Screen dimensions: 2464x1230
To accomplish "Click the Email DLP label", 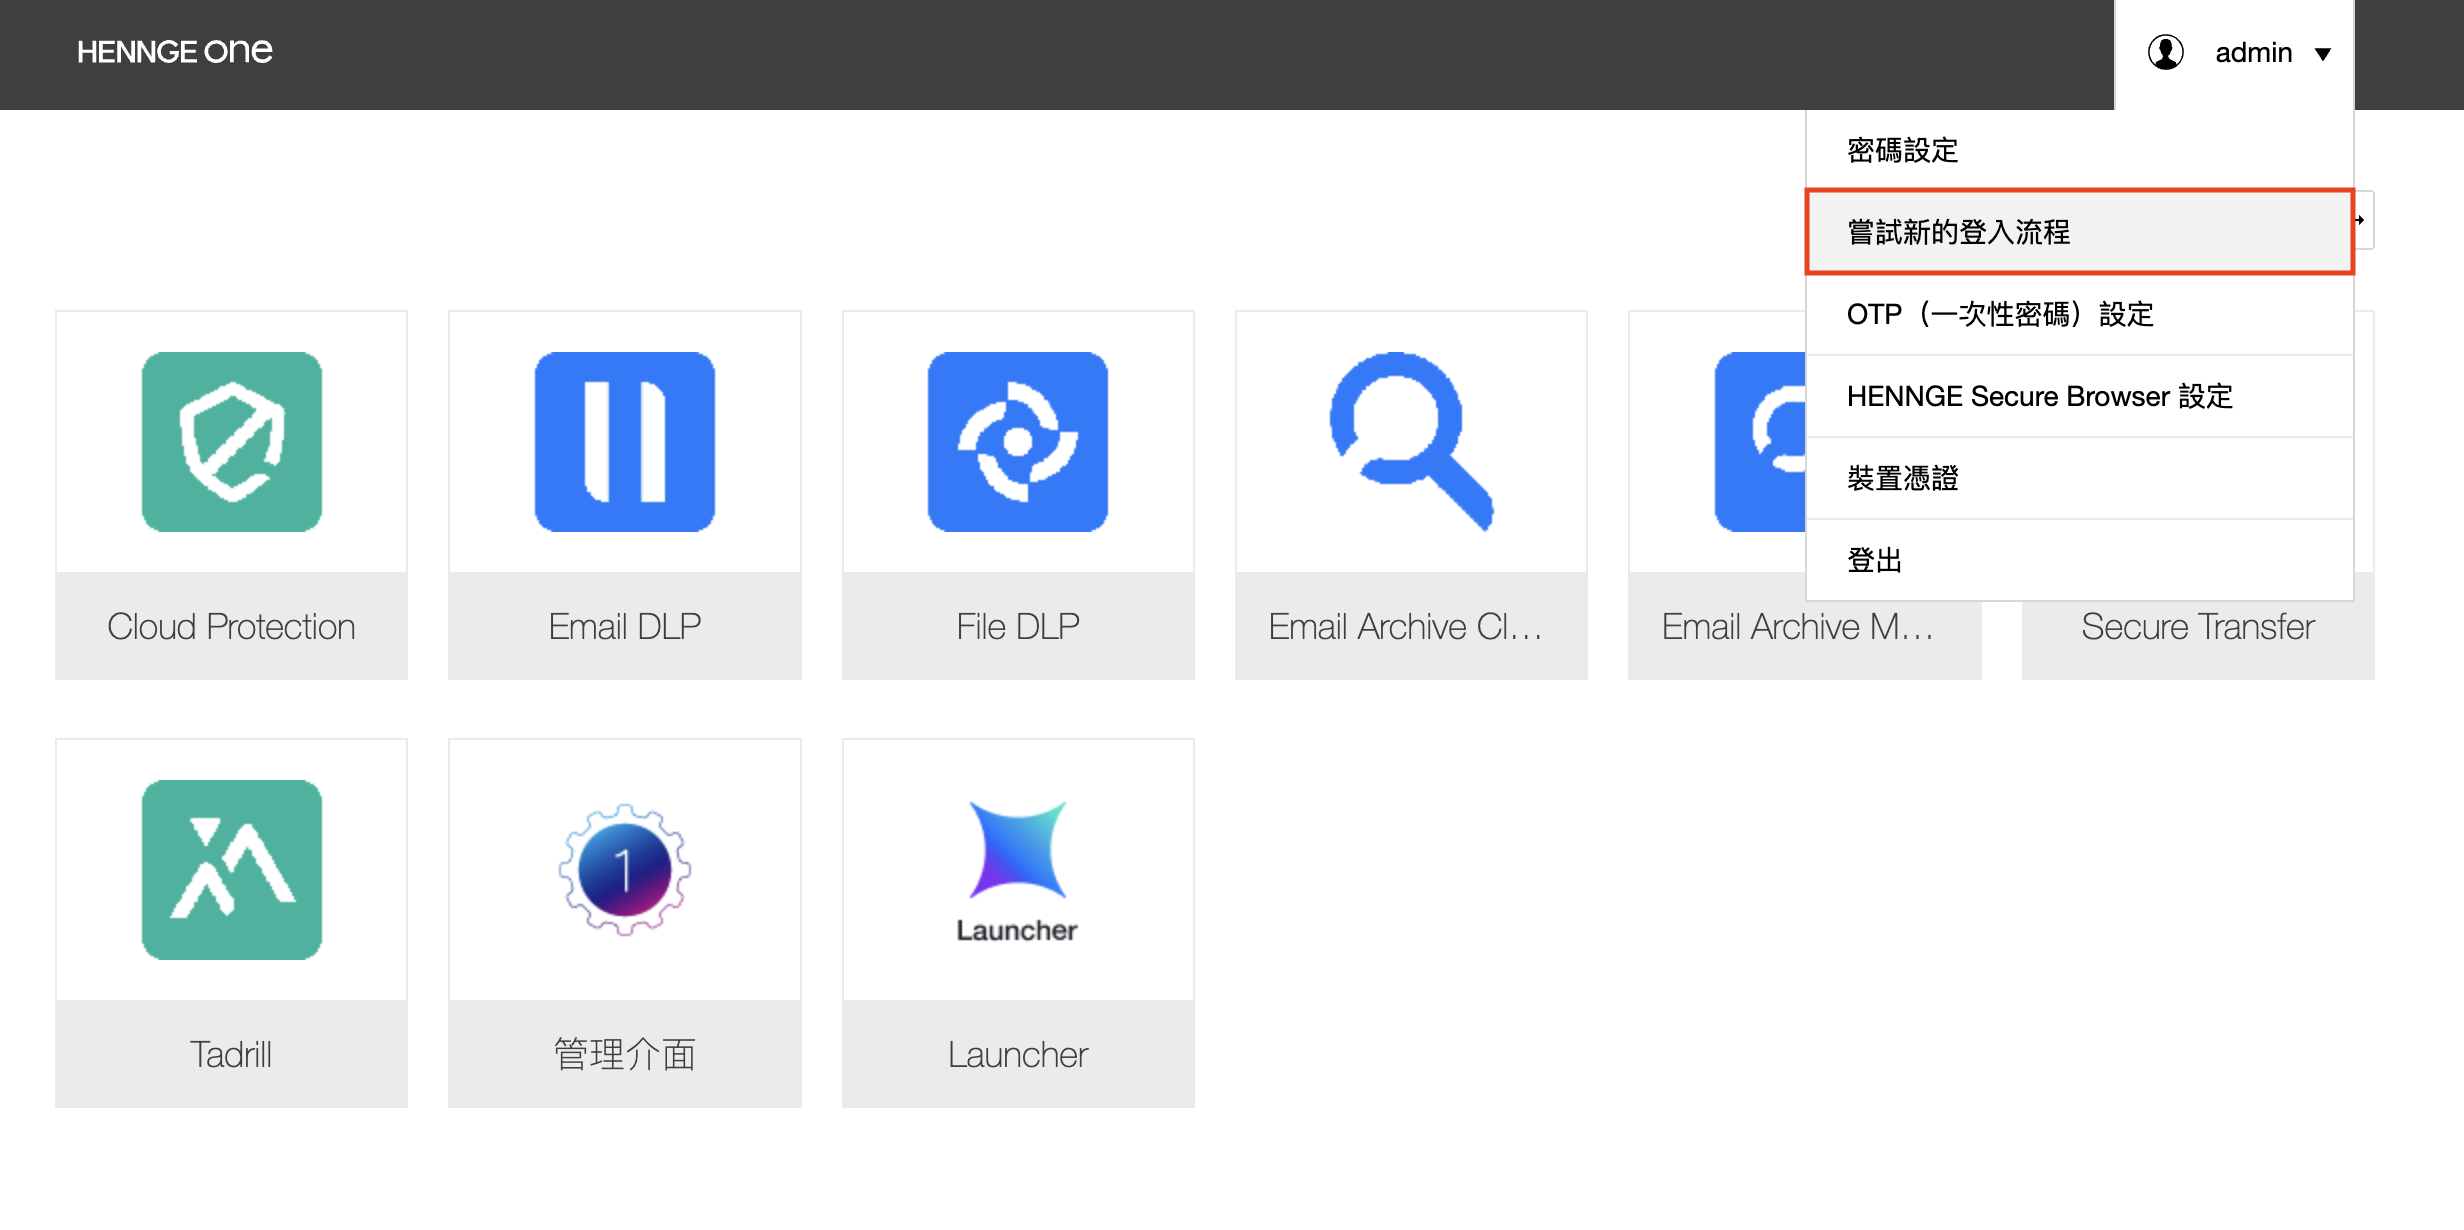I will click(x=624, y=627).
